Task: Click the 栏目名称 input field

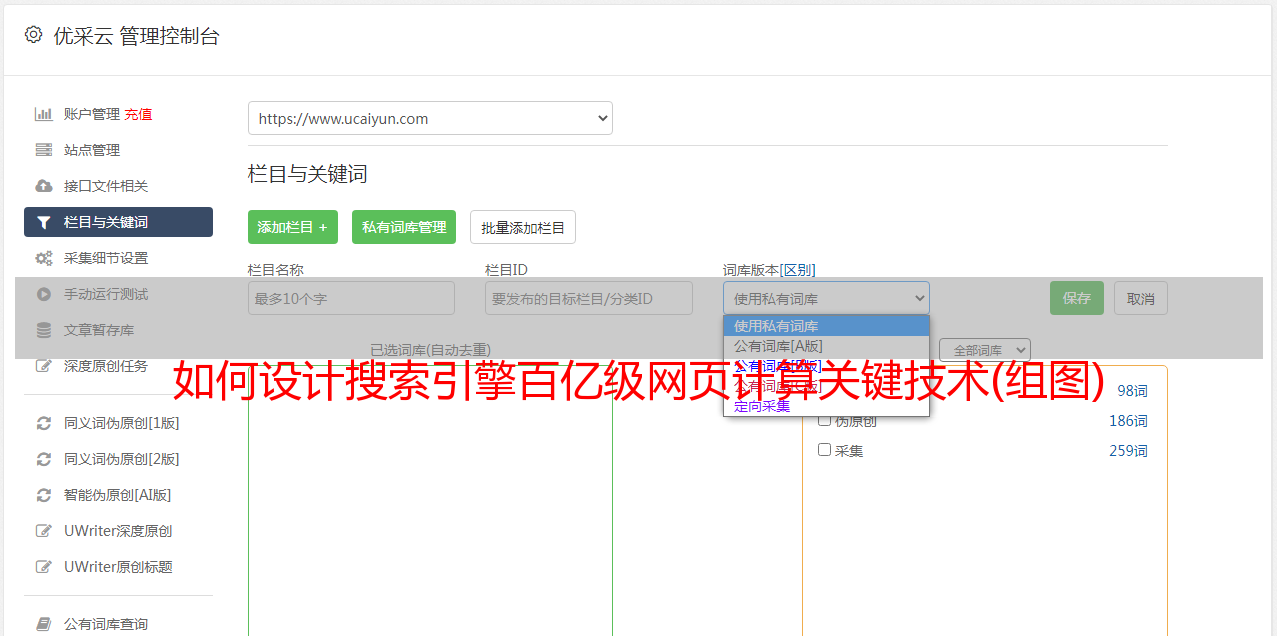Action: click(351, 298)
